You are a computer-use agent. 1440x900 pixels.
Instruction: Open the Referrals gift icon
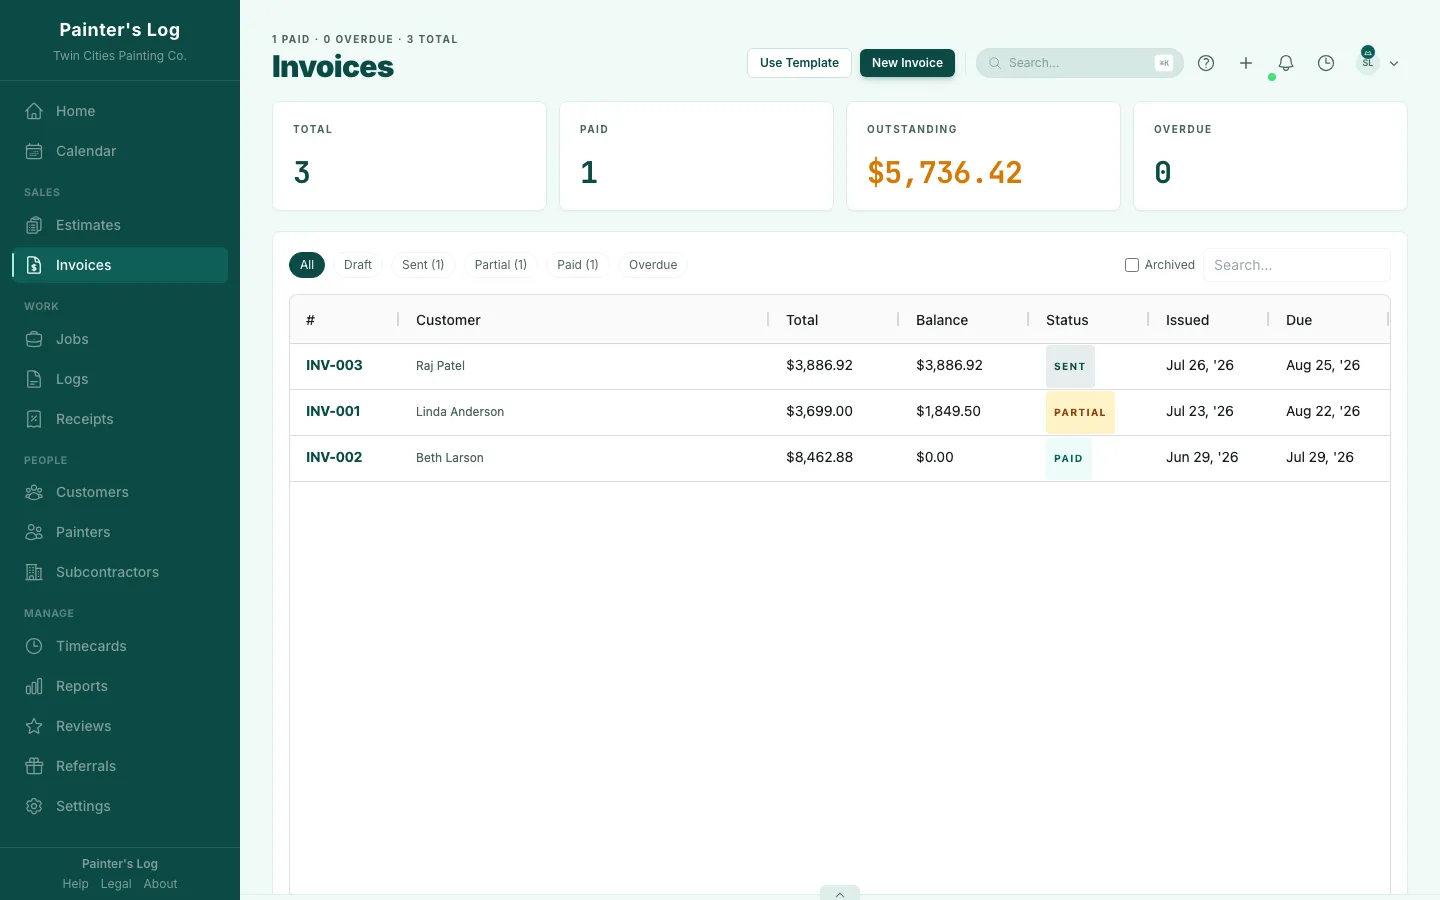34,766
